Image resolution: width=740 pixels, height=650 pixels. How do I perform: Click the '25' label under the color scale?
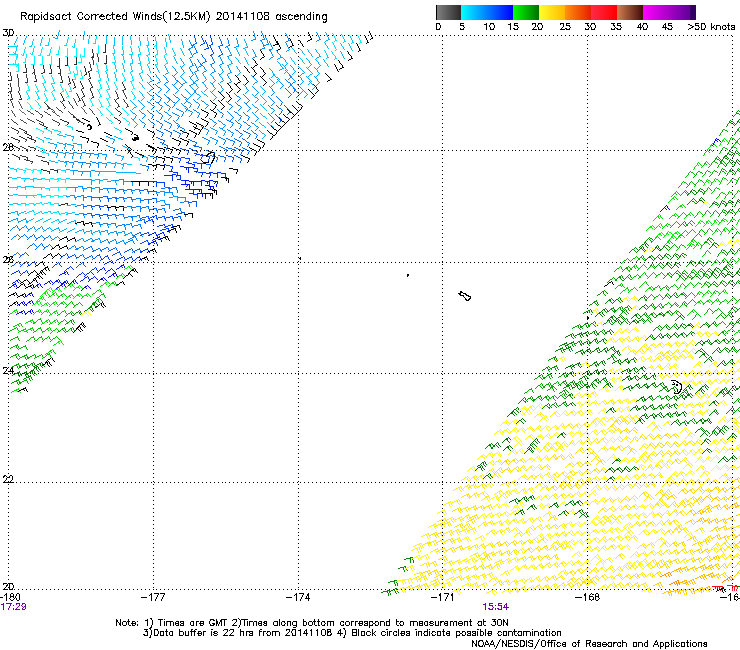tap(565, 26)
